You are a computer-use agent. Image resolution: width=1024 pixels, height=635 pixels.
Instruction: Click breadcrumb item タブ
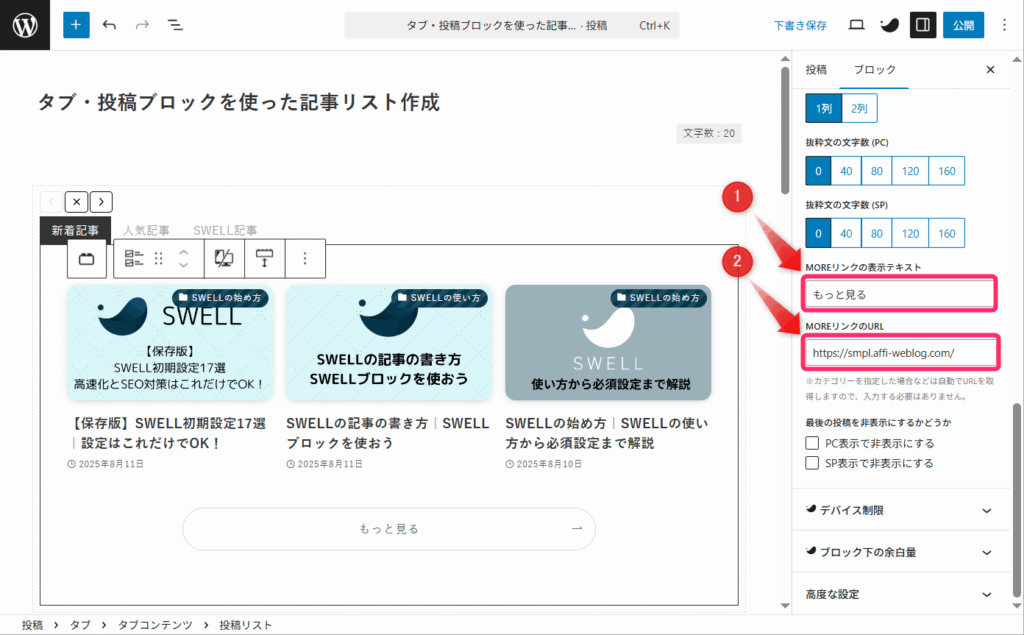80,625
